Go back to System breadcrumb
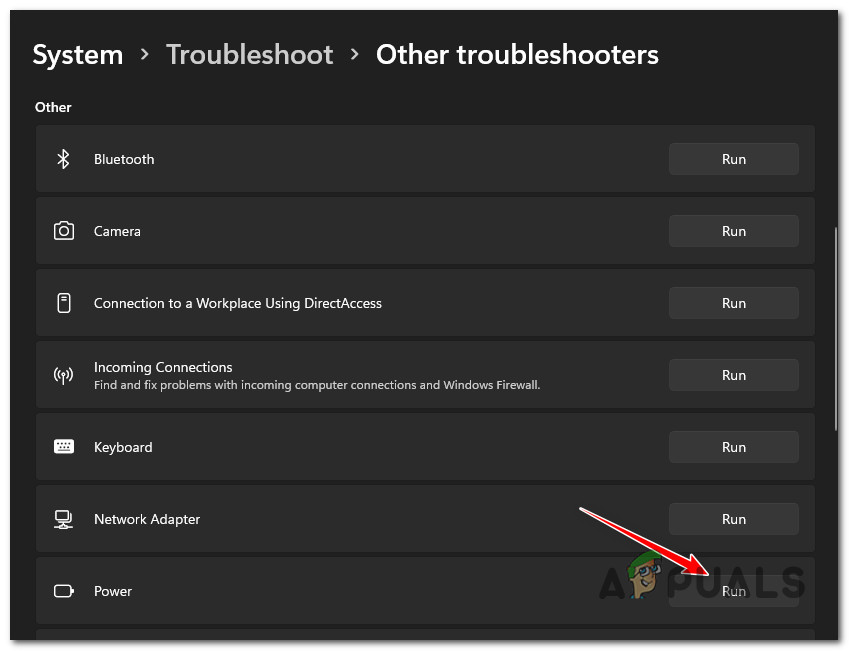 [78, 55]
